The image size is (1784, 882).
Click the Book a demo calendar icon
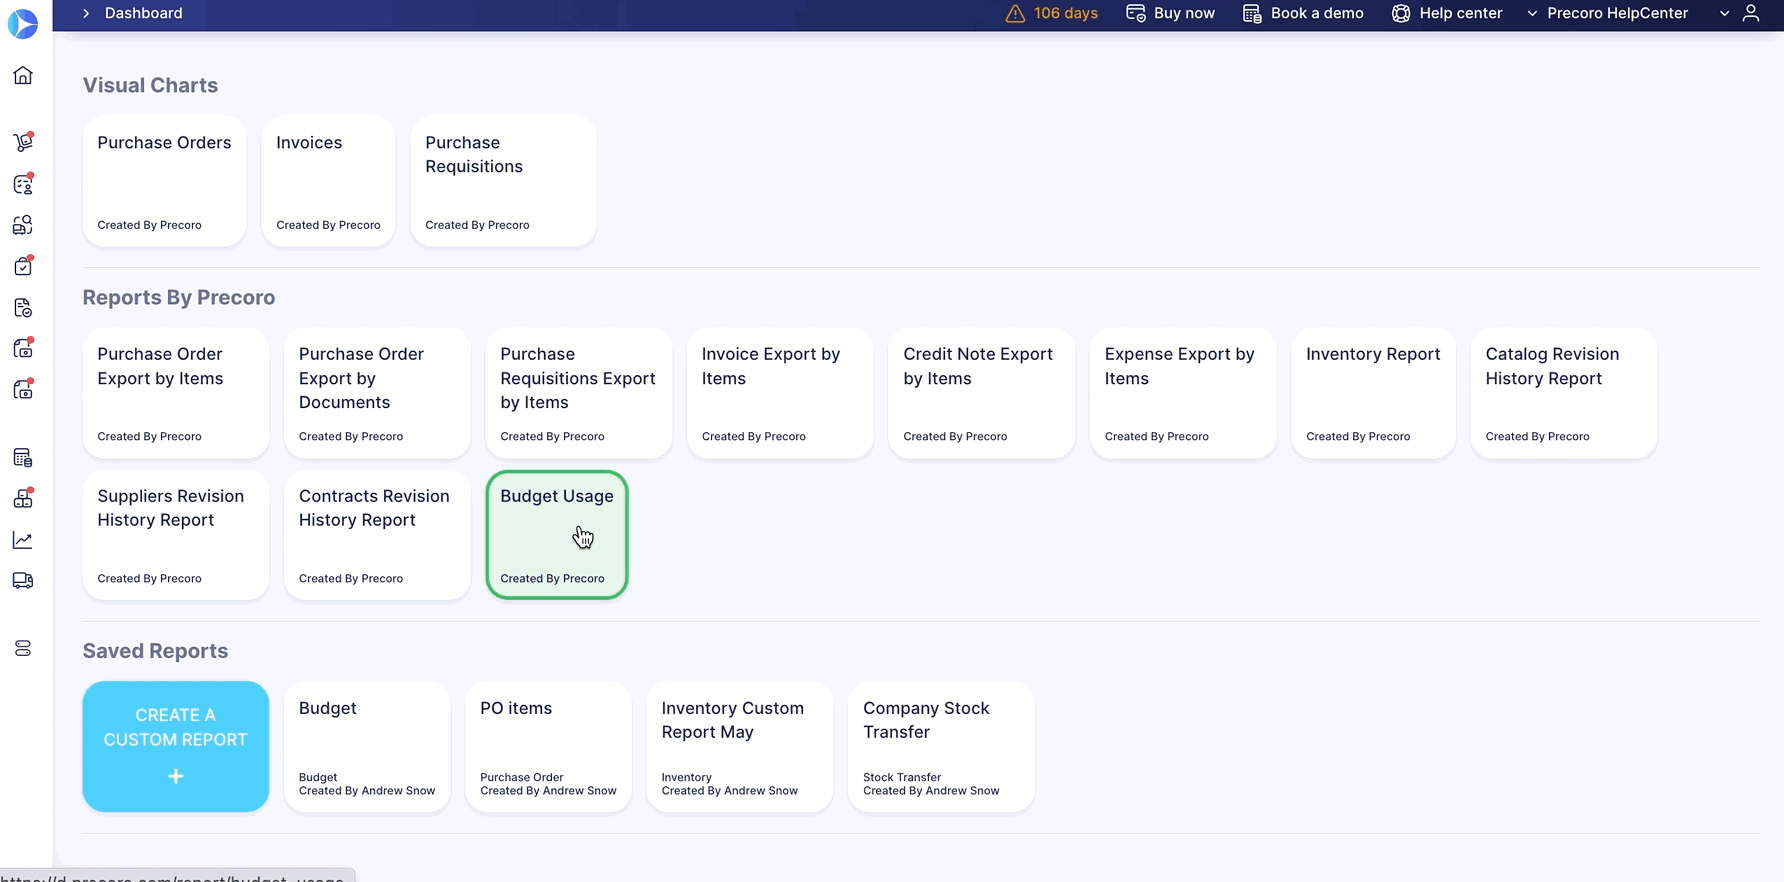[x=1252, y=13]
